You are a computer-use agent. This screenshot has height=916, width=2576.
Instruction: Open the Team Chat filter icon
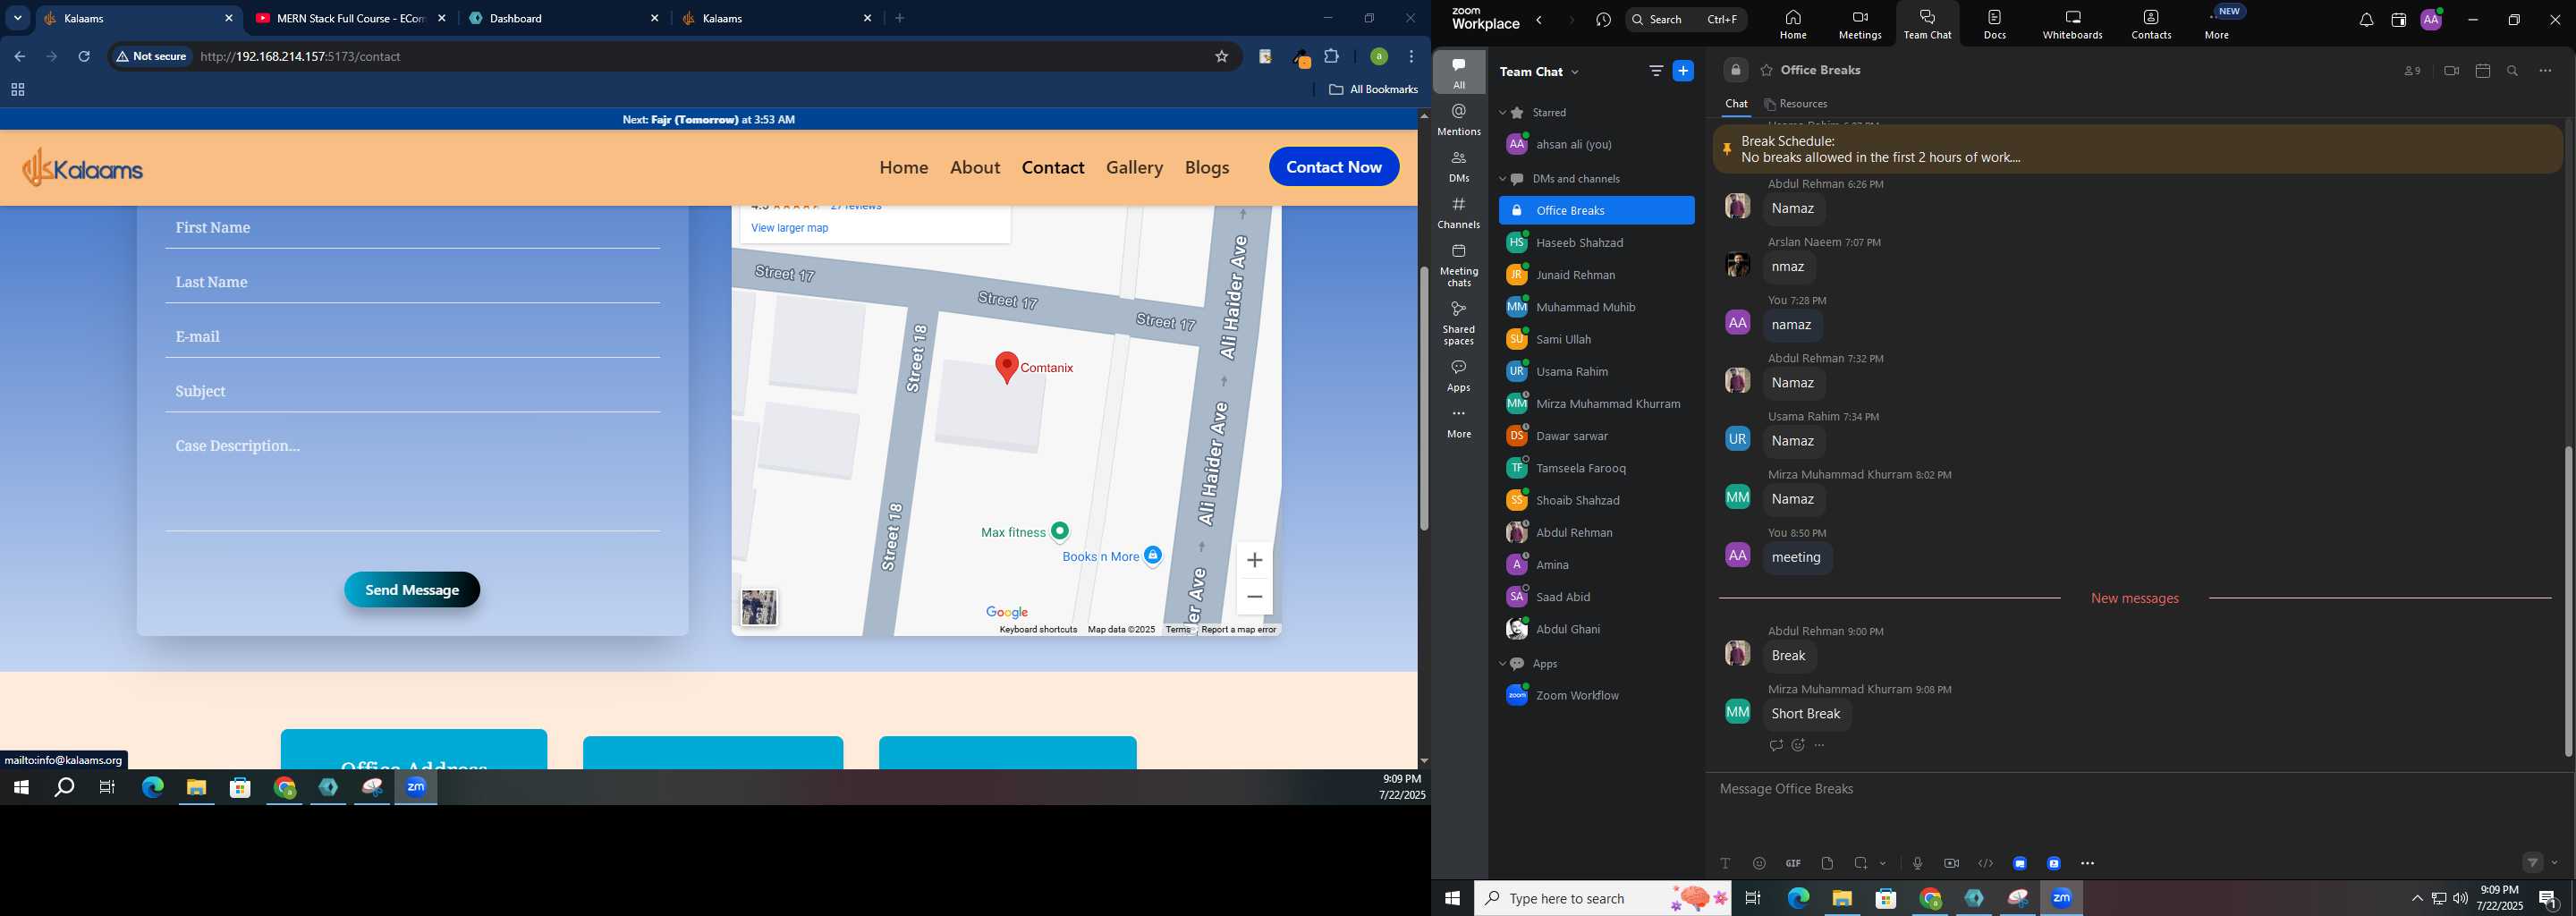1655,71
